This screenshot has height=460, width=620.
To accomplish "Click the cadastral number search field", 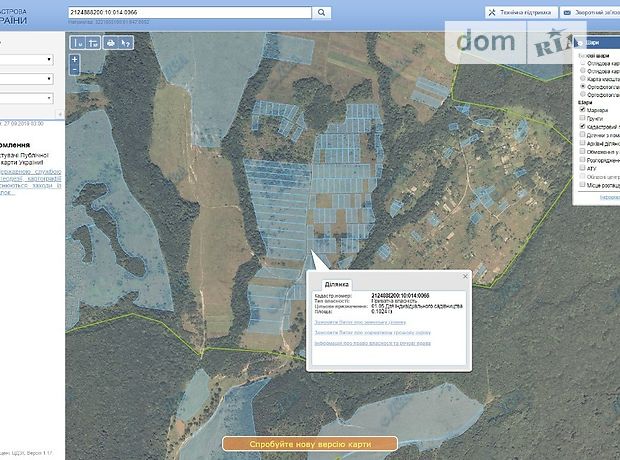I will tap(190, 13).
